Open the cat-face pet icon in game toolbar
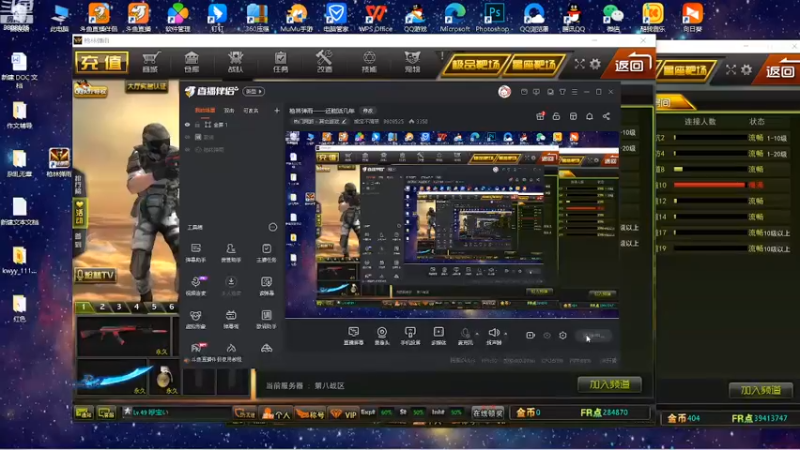 tap(412, 62)
